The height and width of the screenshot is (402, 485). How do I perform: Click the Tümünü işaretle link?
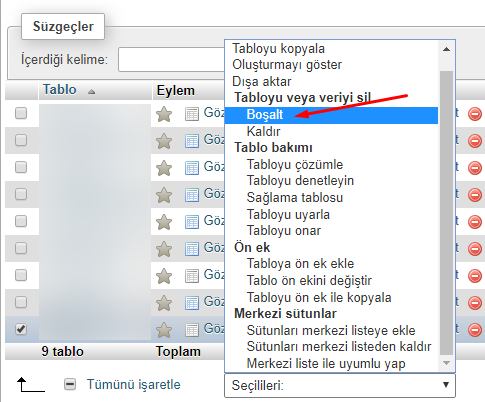(x=133, y=385)
